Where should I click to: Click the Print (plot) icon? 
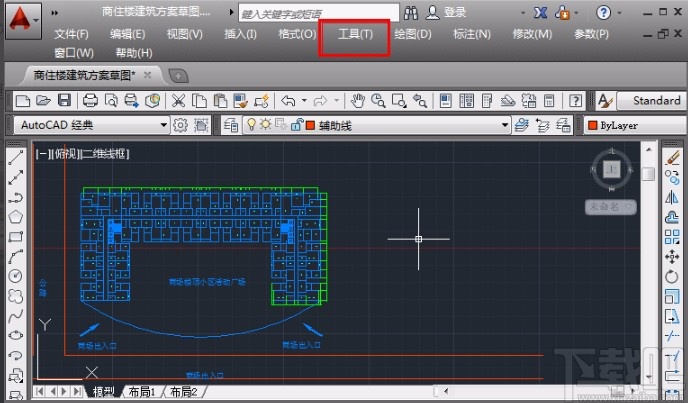pyautogui.click(x=90, y=100)
